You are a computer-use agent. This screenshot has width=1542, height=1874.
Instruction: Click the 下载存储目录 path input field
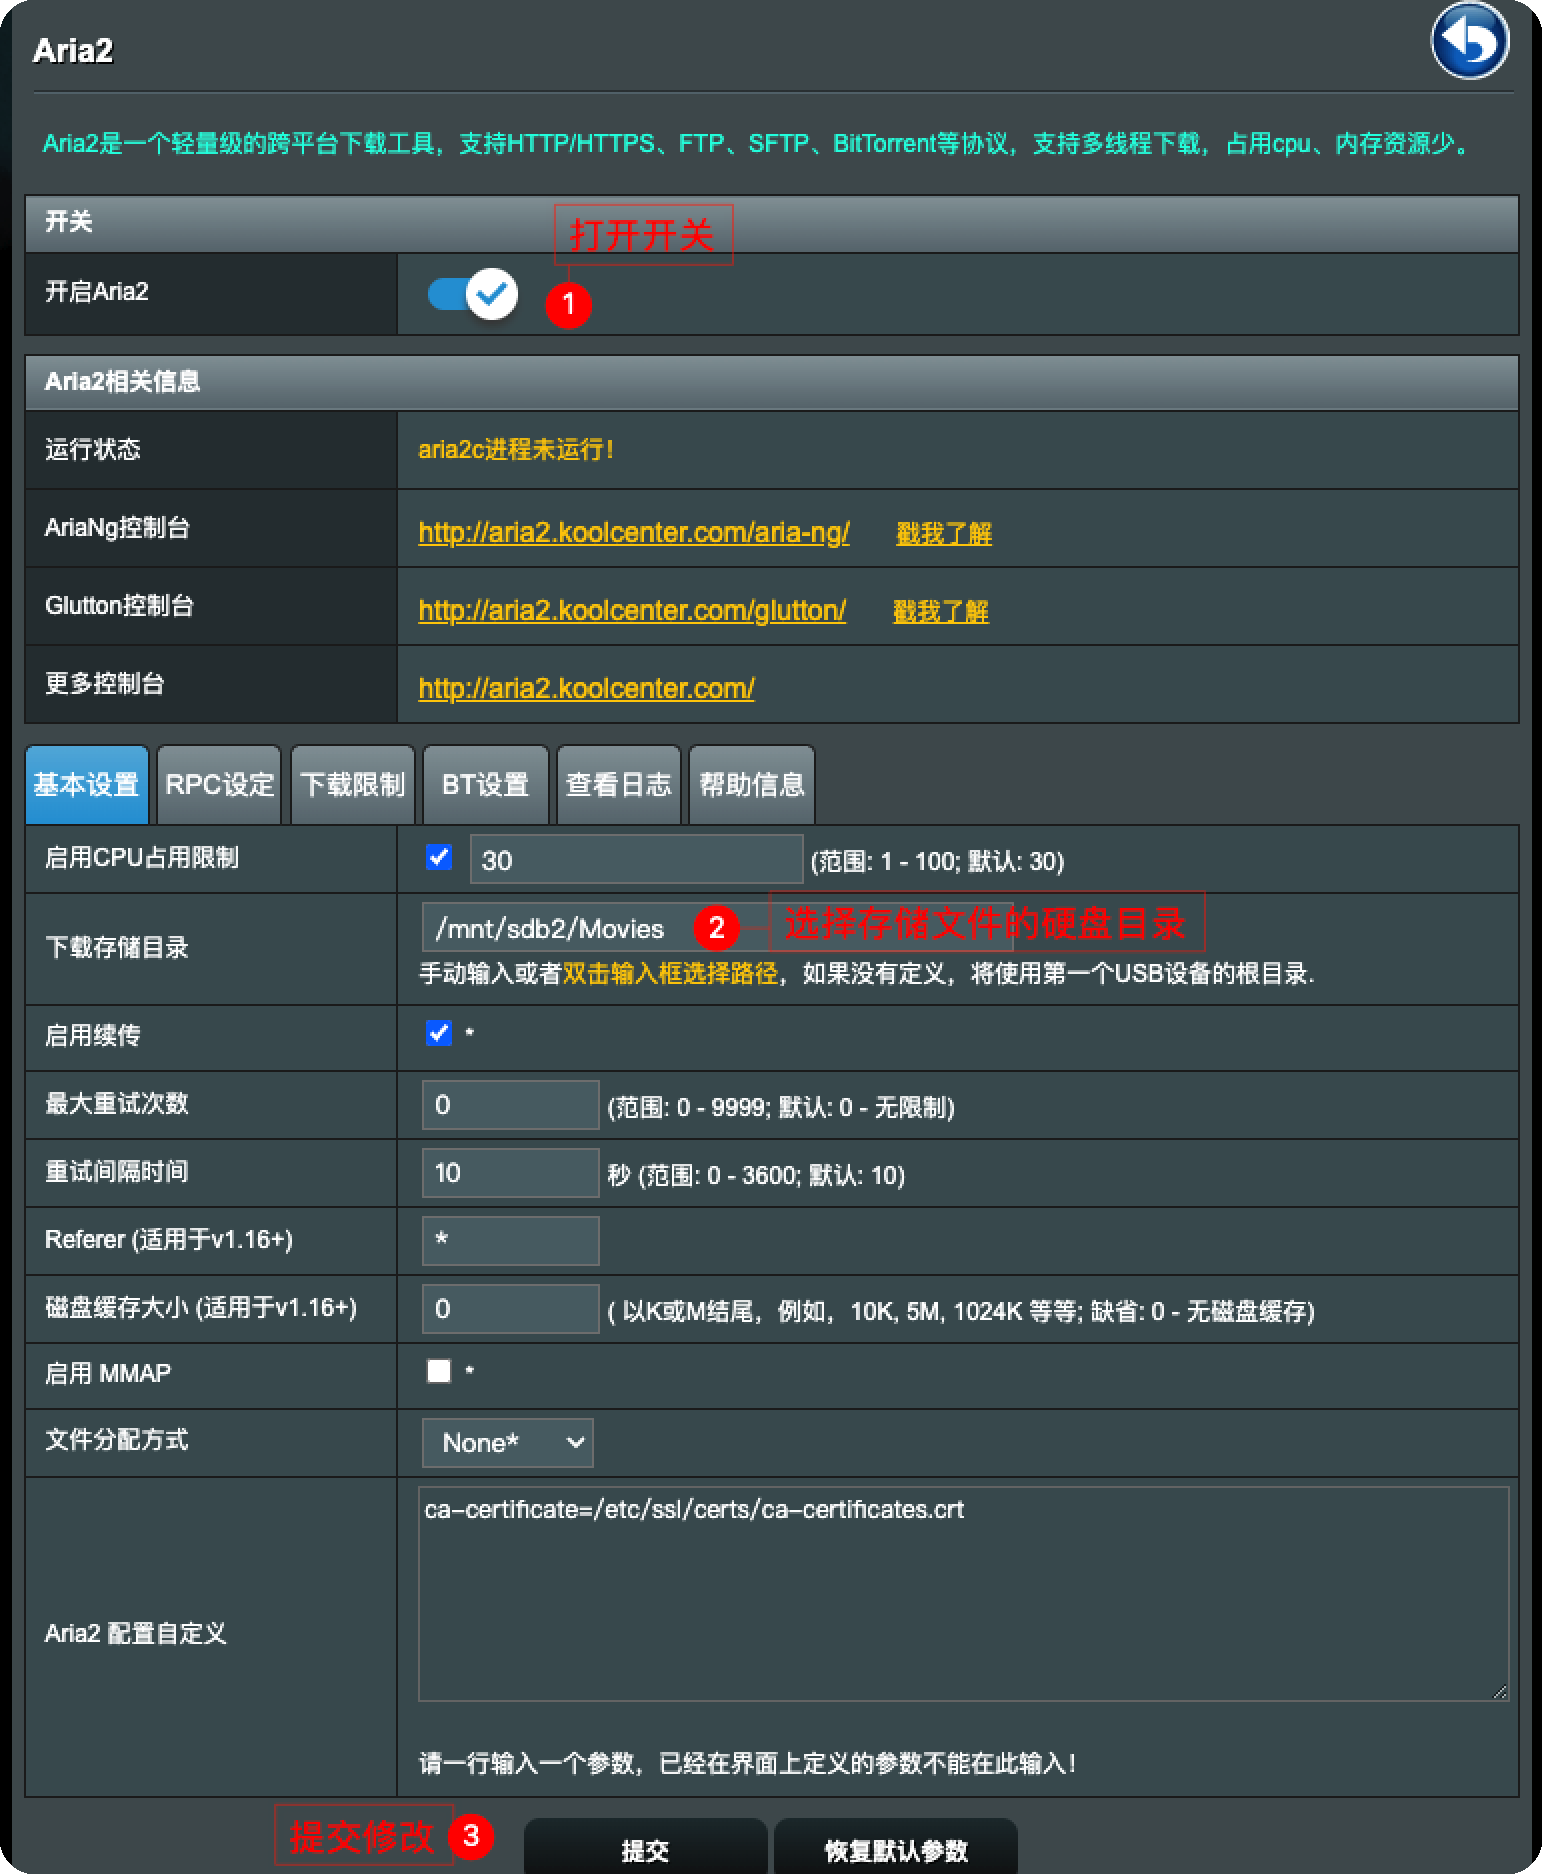coord(717,927)
